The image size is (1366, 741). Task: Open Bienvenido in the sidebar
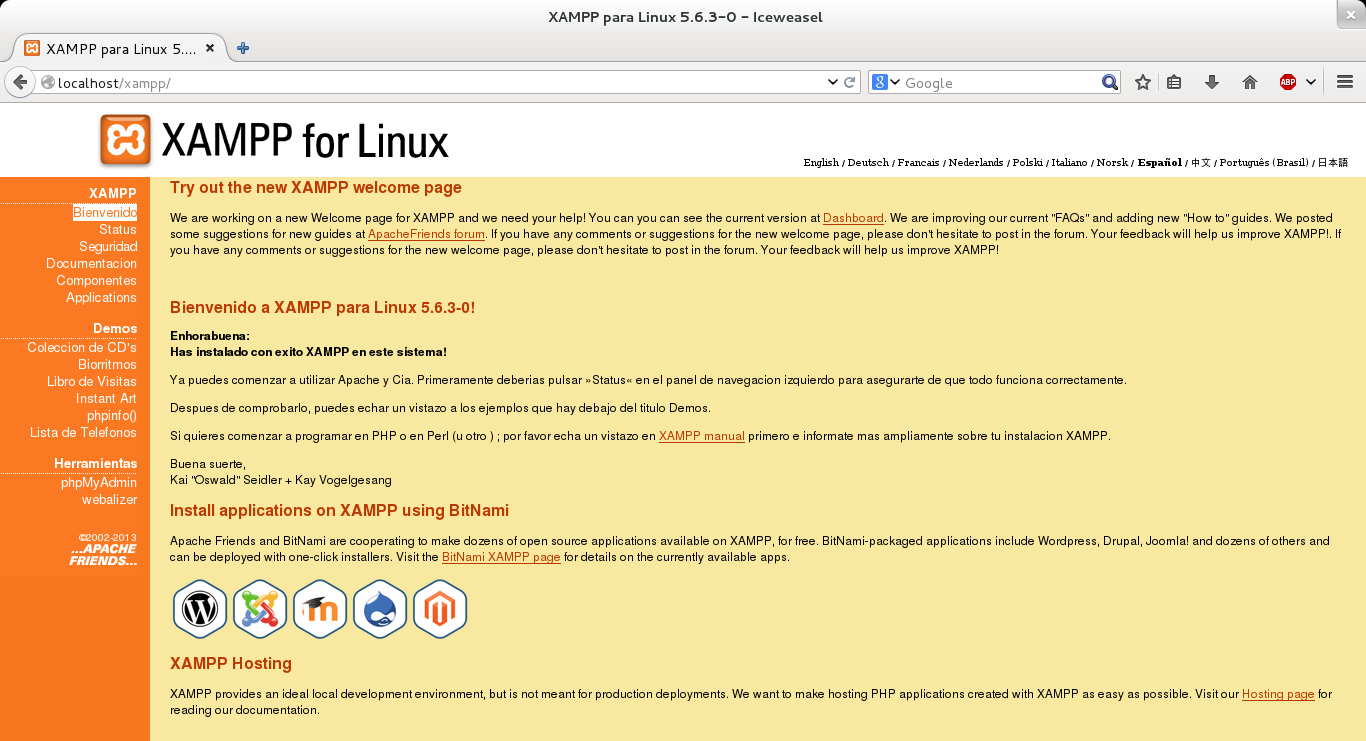tap(105, 213)
